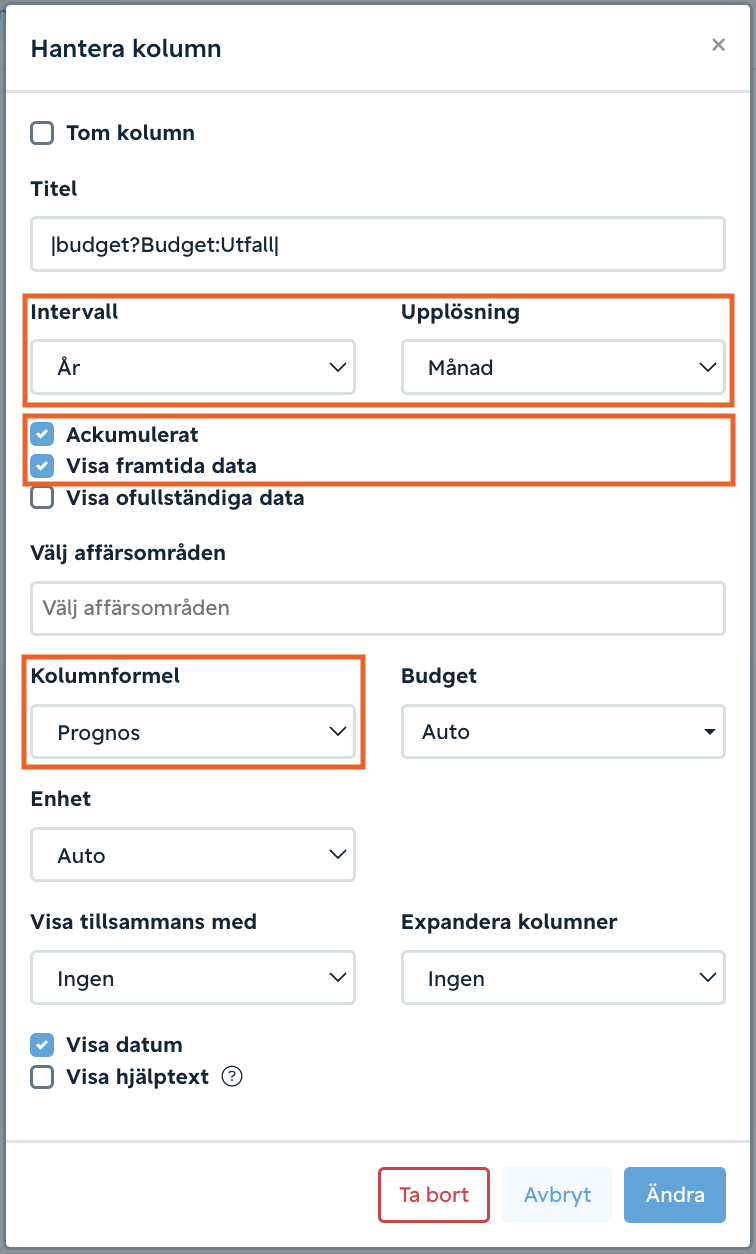Image resolution: width=756 pixels, height=1254 pixels.
Task: Click the Titel input field
Action: pos(378,244)
